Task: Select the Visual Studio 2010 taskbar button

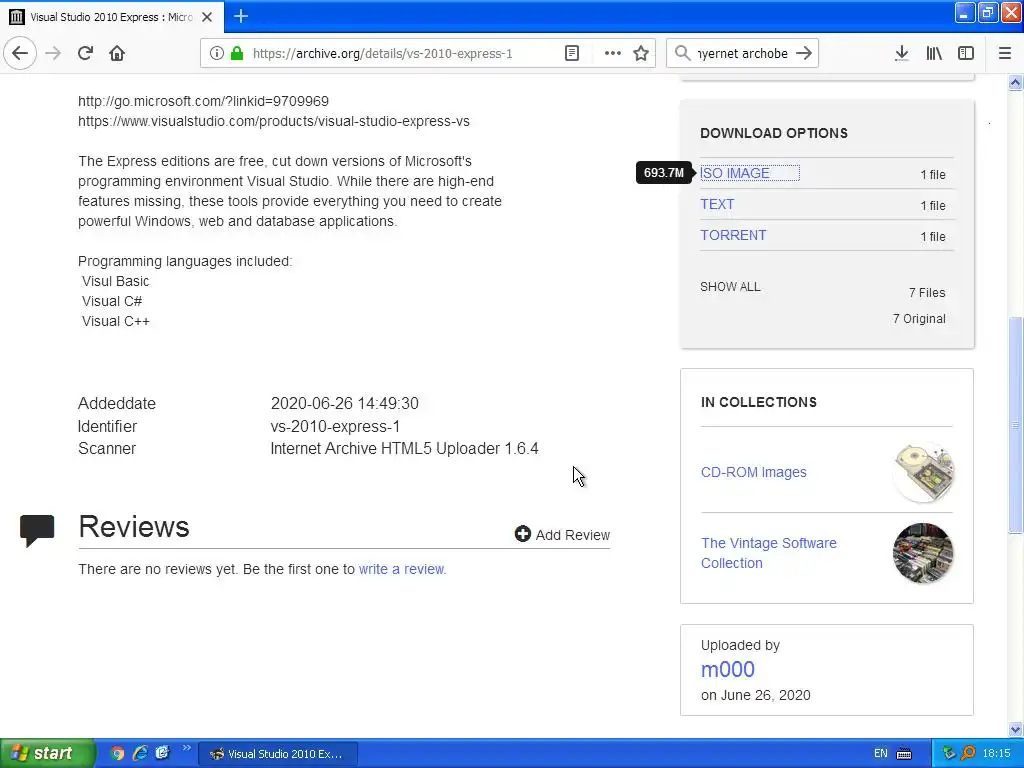Action: coord(278,754)
